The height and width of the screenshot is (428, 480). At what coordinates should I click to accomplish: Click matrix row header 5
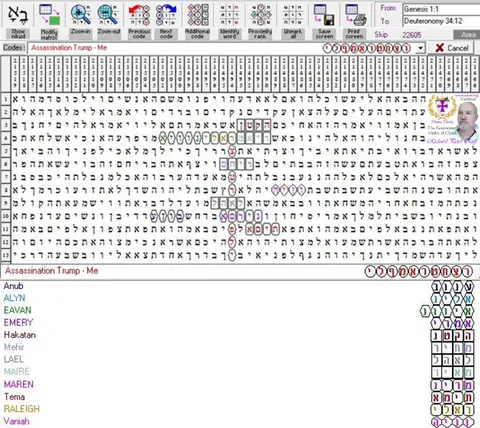(x=6, y=151)
